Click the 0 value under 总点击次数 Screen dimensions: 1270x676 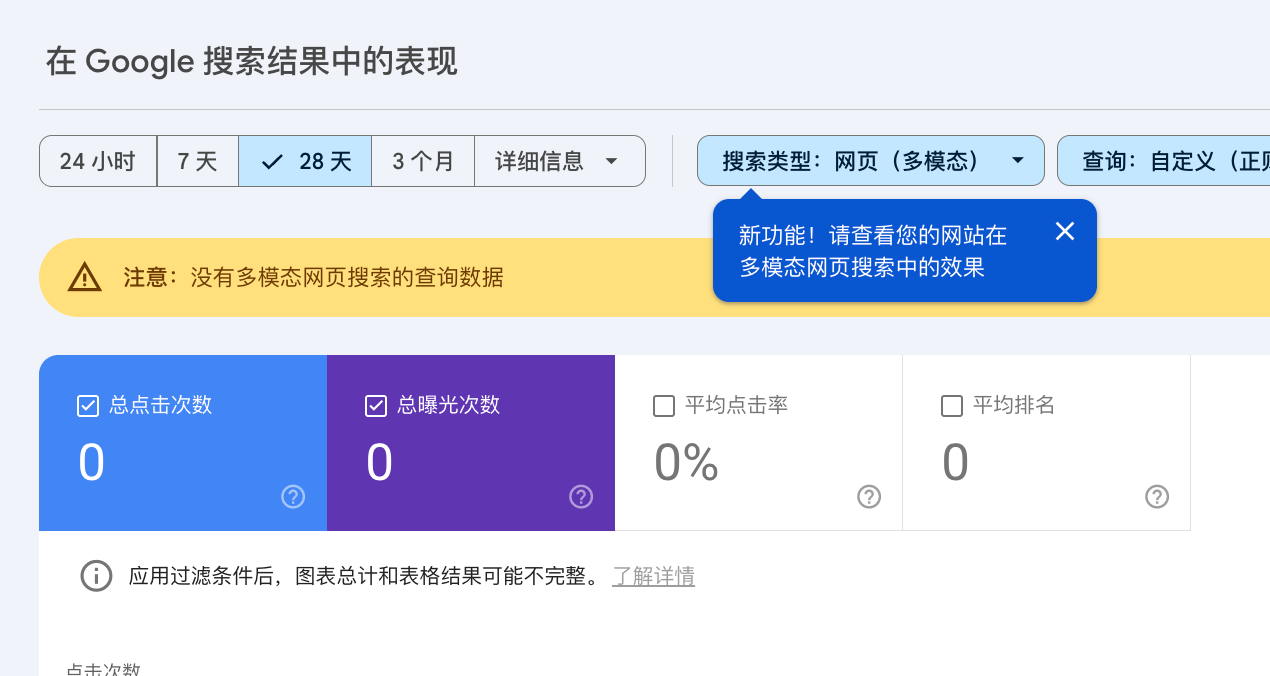click(x=91, y=463)
